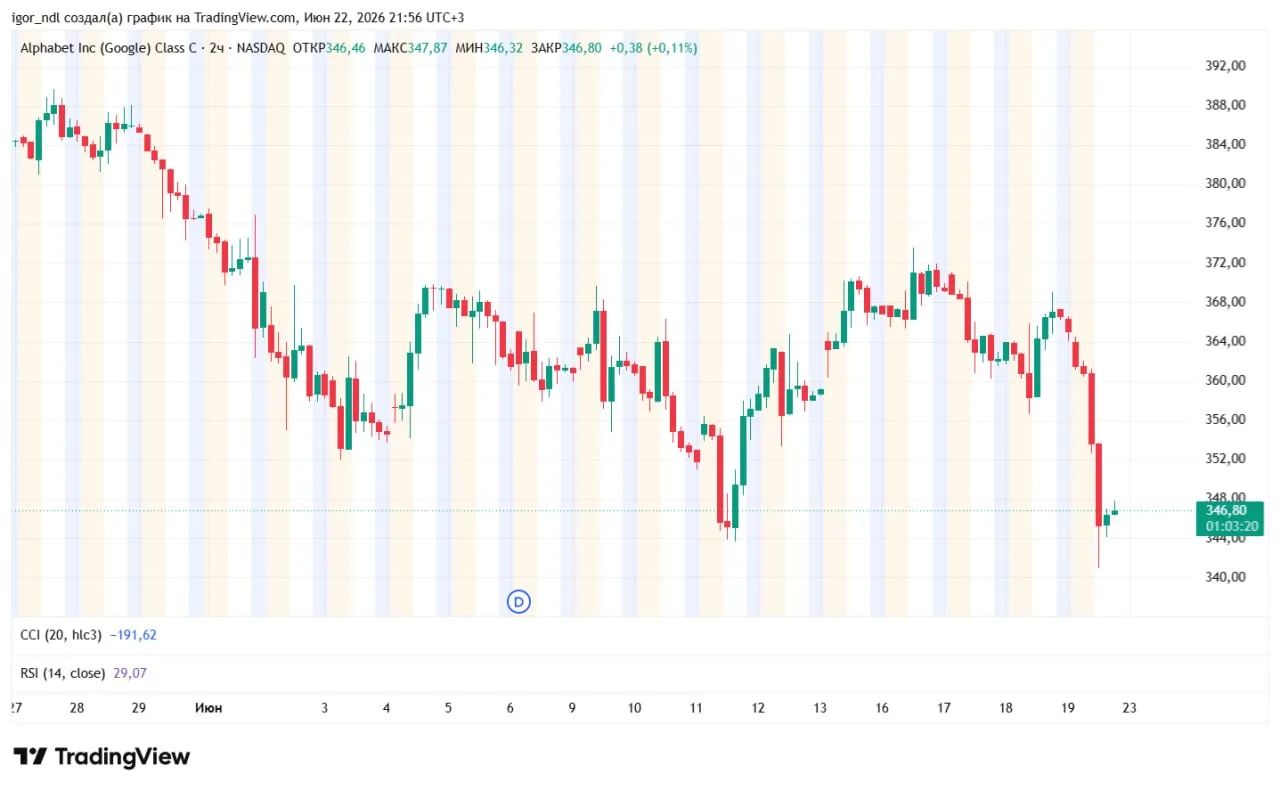
Task: Click the 364,00 price axis label
Action: 1225,341
